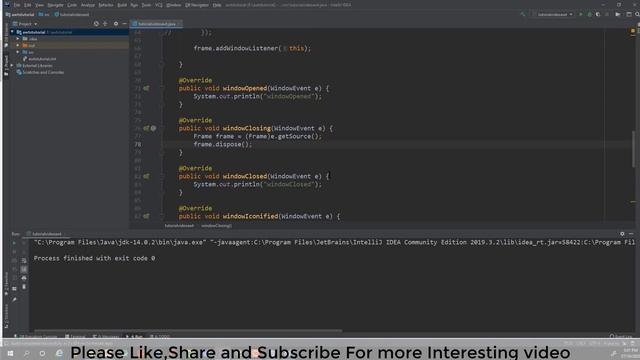This screenshot has width=640, height=360.
Task: Click the Debug bug icon
Action: point(589,14)
